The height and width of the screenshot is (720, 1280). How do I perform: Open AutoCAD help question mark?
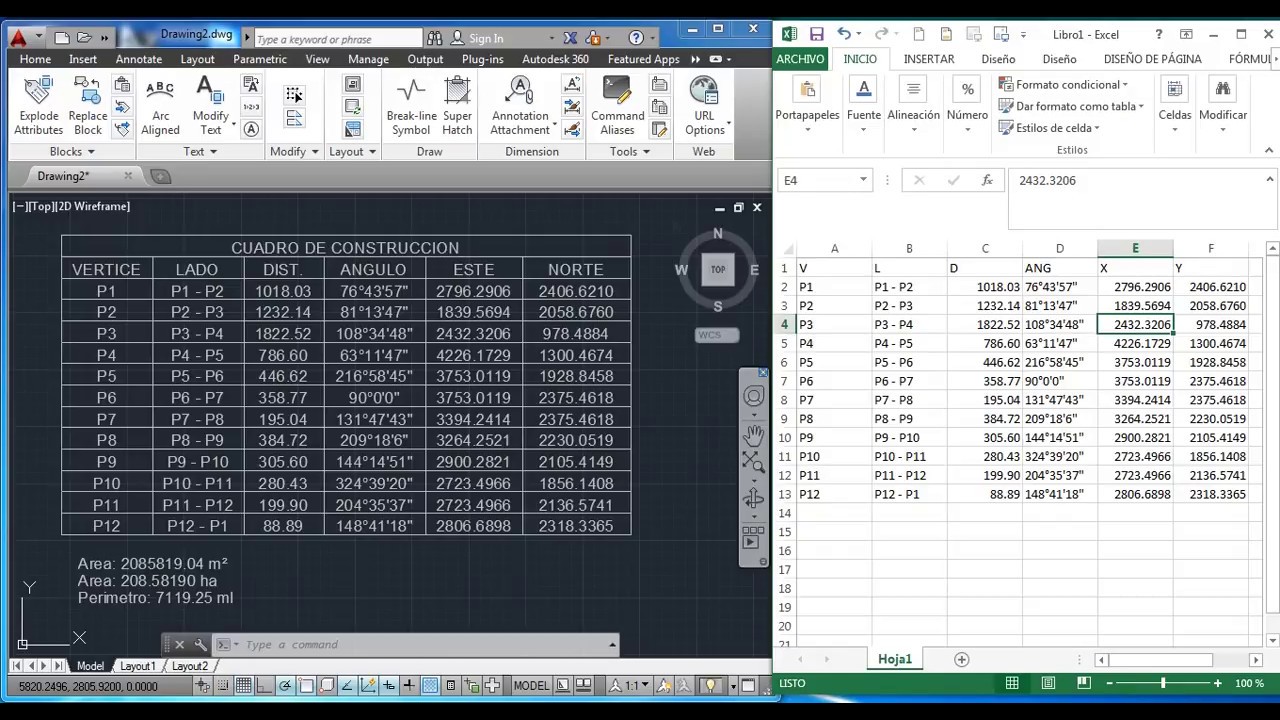(x=636, y=38)
